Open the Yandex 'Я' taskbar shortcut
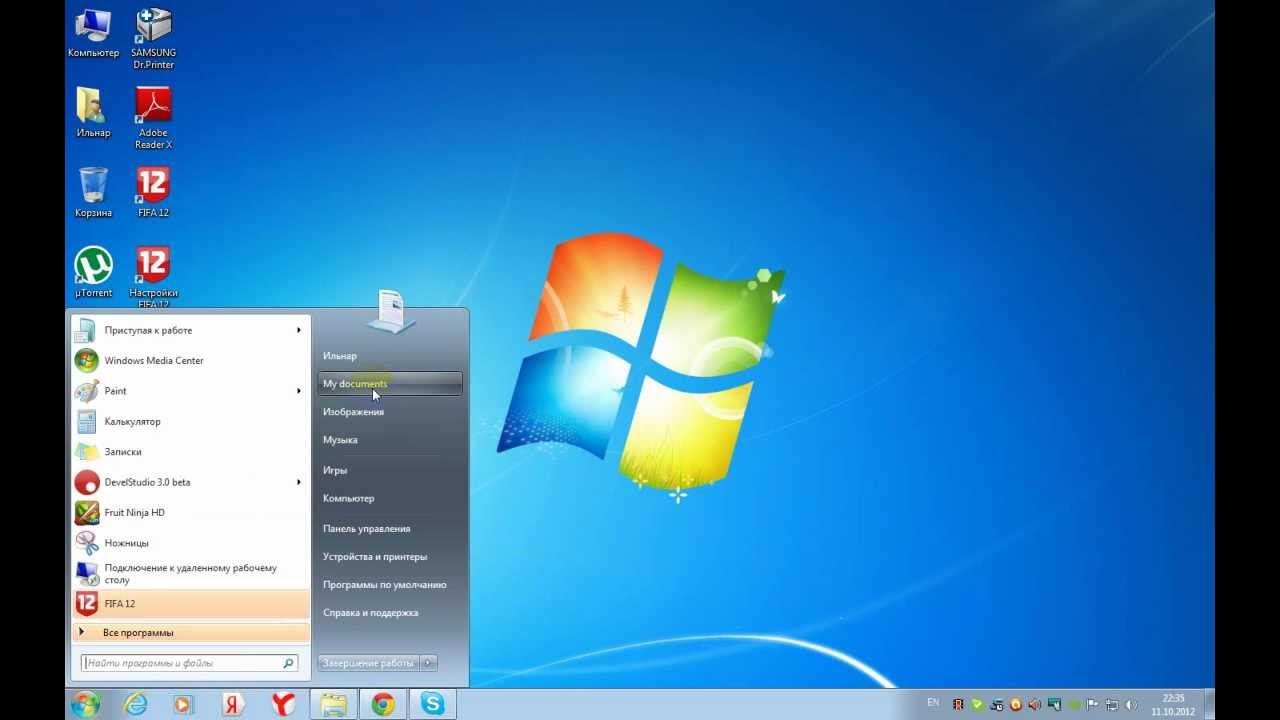The width and height of the screenshot is (1280, 720). pyautogui.click(x=233, y=704)
